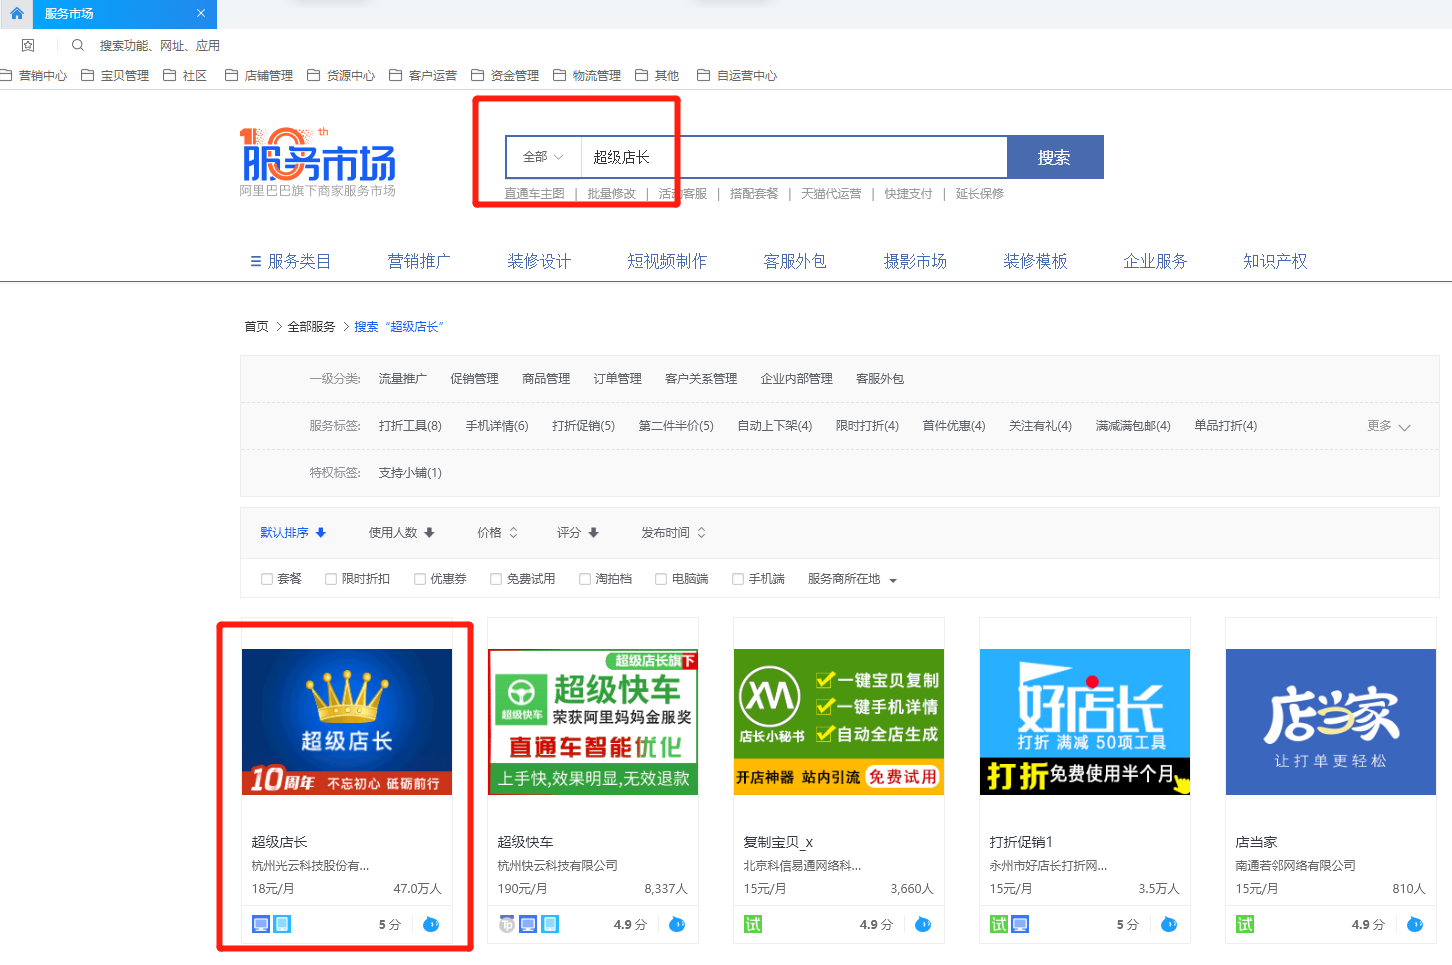
Task: Click Wangwang chat icon on 复制宝贝_x card
Action: [923, 924]
